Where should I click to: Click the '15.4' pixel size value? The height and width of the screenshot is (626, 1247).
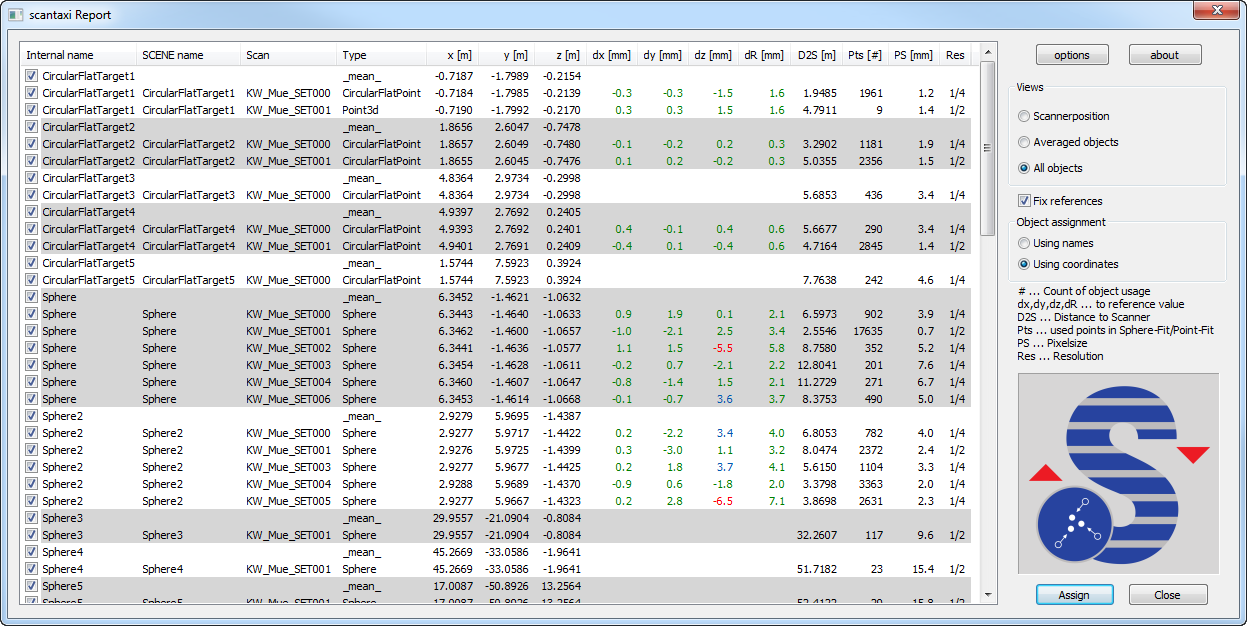click(922, 569)
